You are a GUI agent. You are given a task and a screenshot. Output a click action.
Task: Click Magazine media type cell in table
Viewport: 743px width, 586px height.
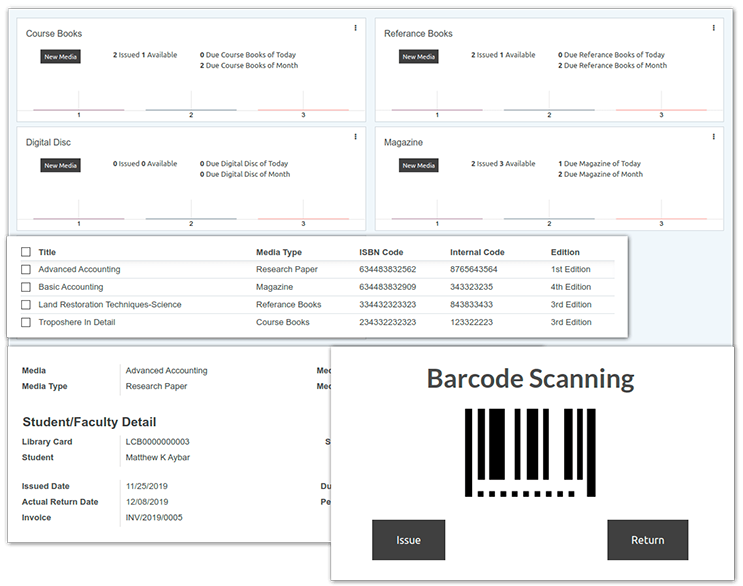click(274, 287)
